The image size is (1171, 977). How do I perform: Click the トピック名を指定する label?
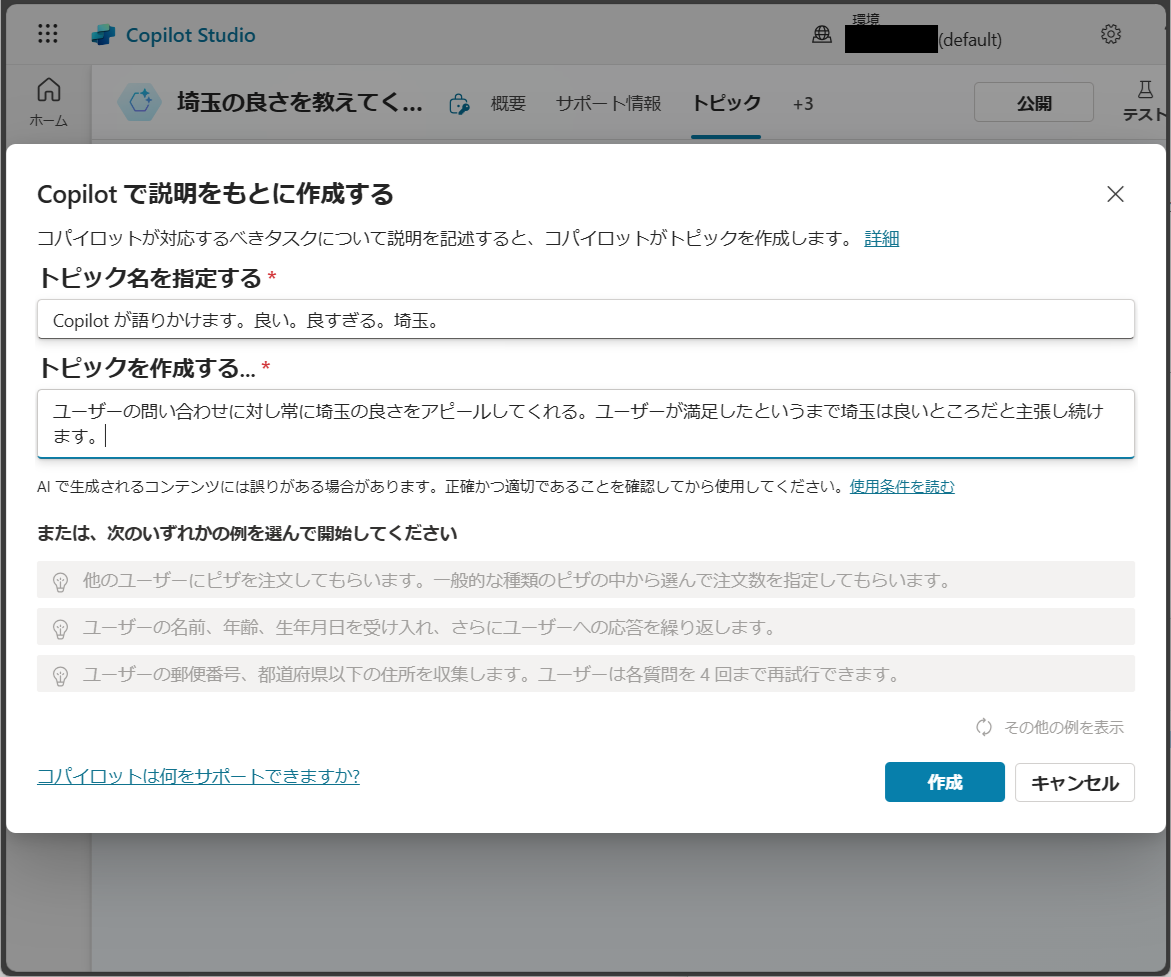[x=149, y=278]
